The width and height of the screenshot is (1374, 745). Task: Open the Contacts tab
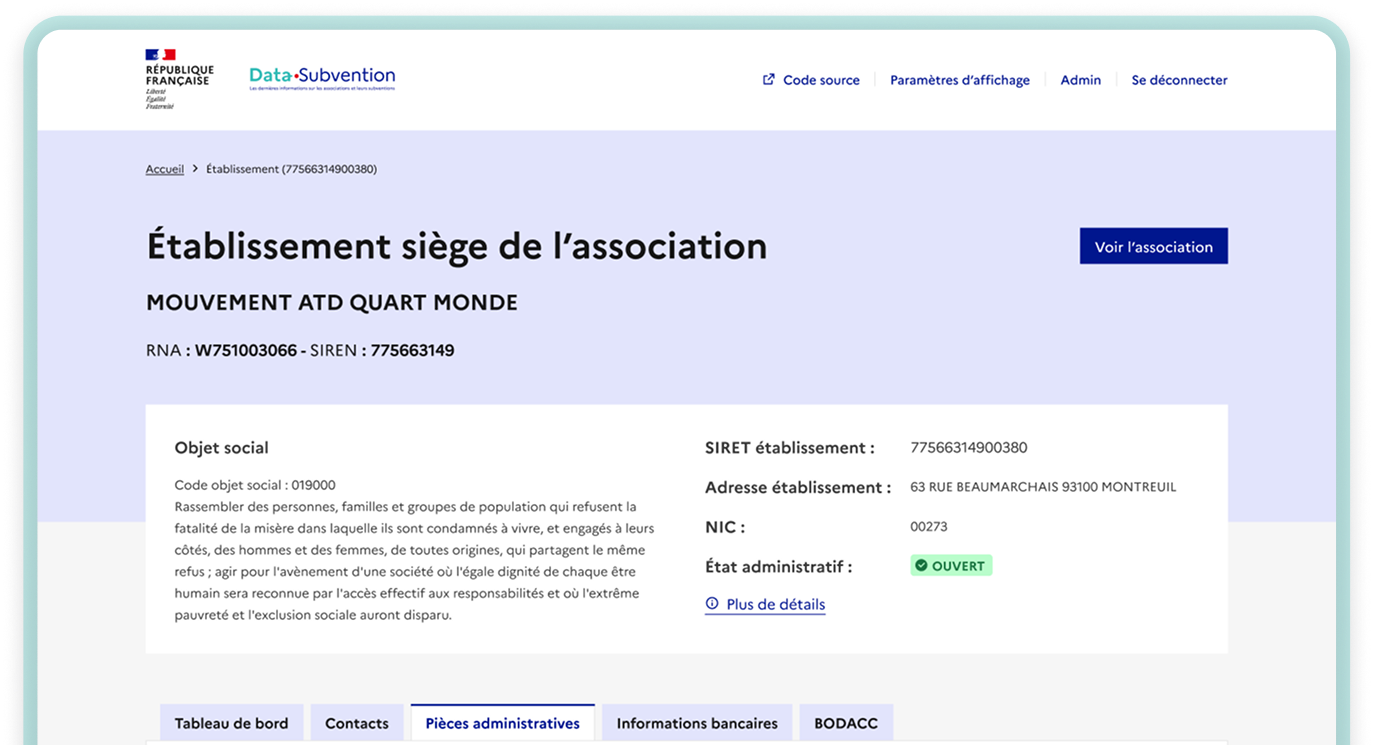pyautogui.click(x=357, y=723)
